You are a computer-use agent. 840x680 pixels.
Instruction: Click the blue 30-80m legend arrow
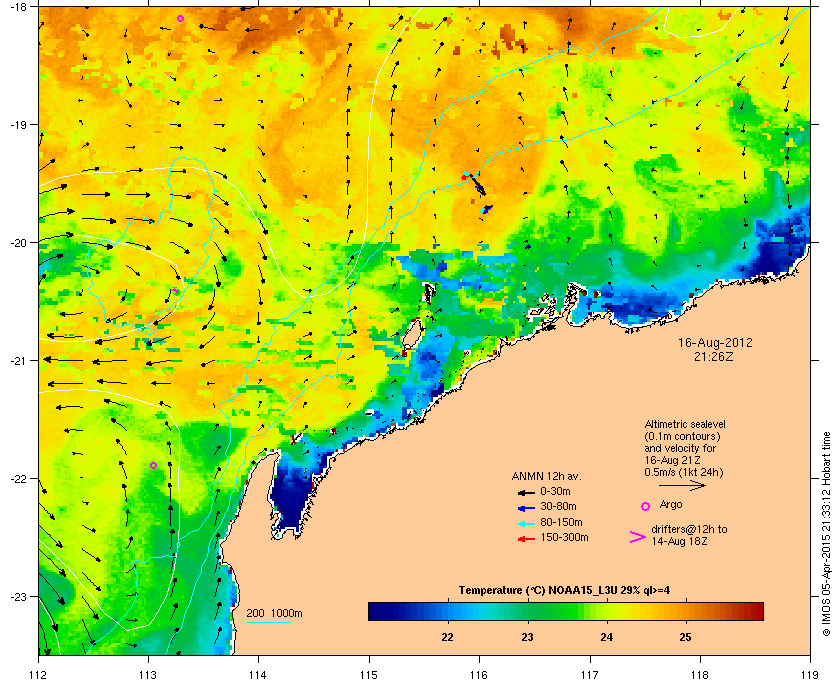tap(526, 508)
